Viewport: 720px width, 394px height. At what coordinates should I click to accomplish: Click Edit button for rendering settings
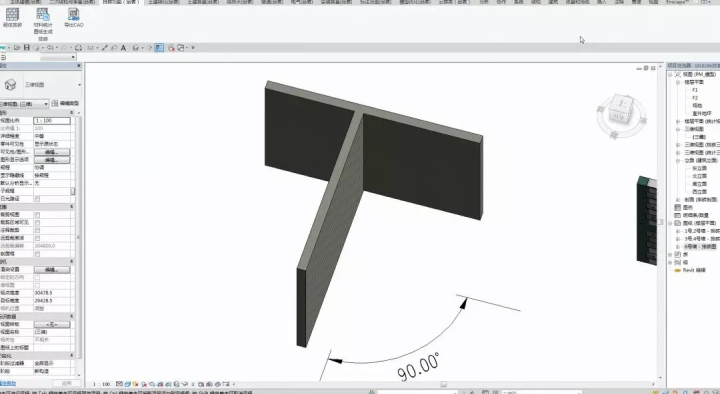51,270
